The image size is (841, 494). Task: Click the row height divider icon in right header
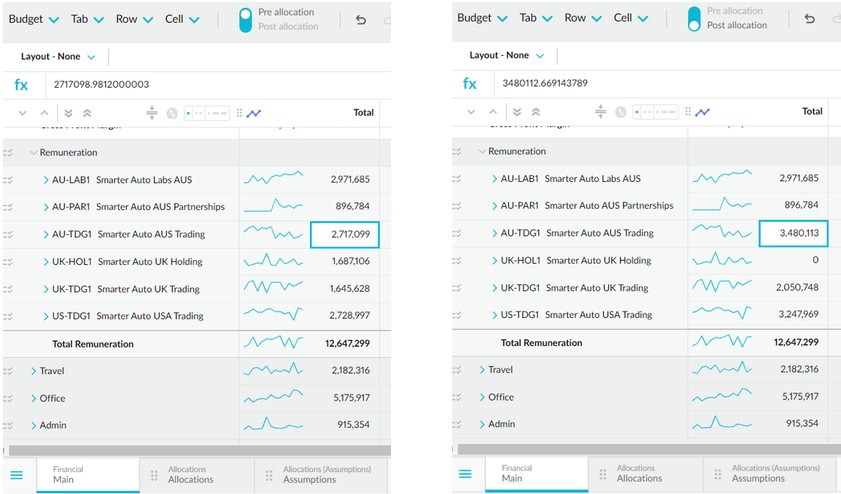point(600,112)
